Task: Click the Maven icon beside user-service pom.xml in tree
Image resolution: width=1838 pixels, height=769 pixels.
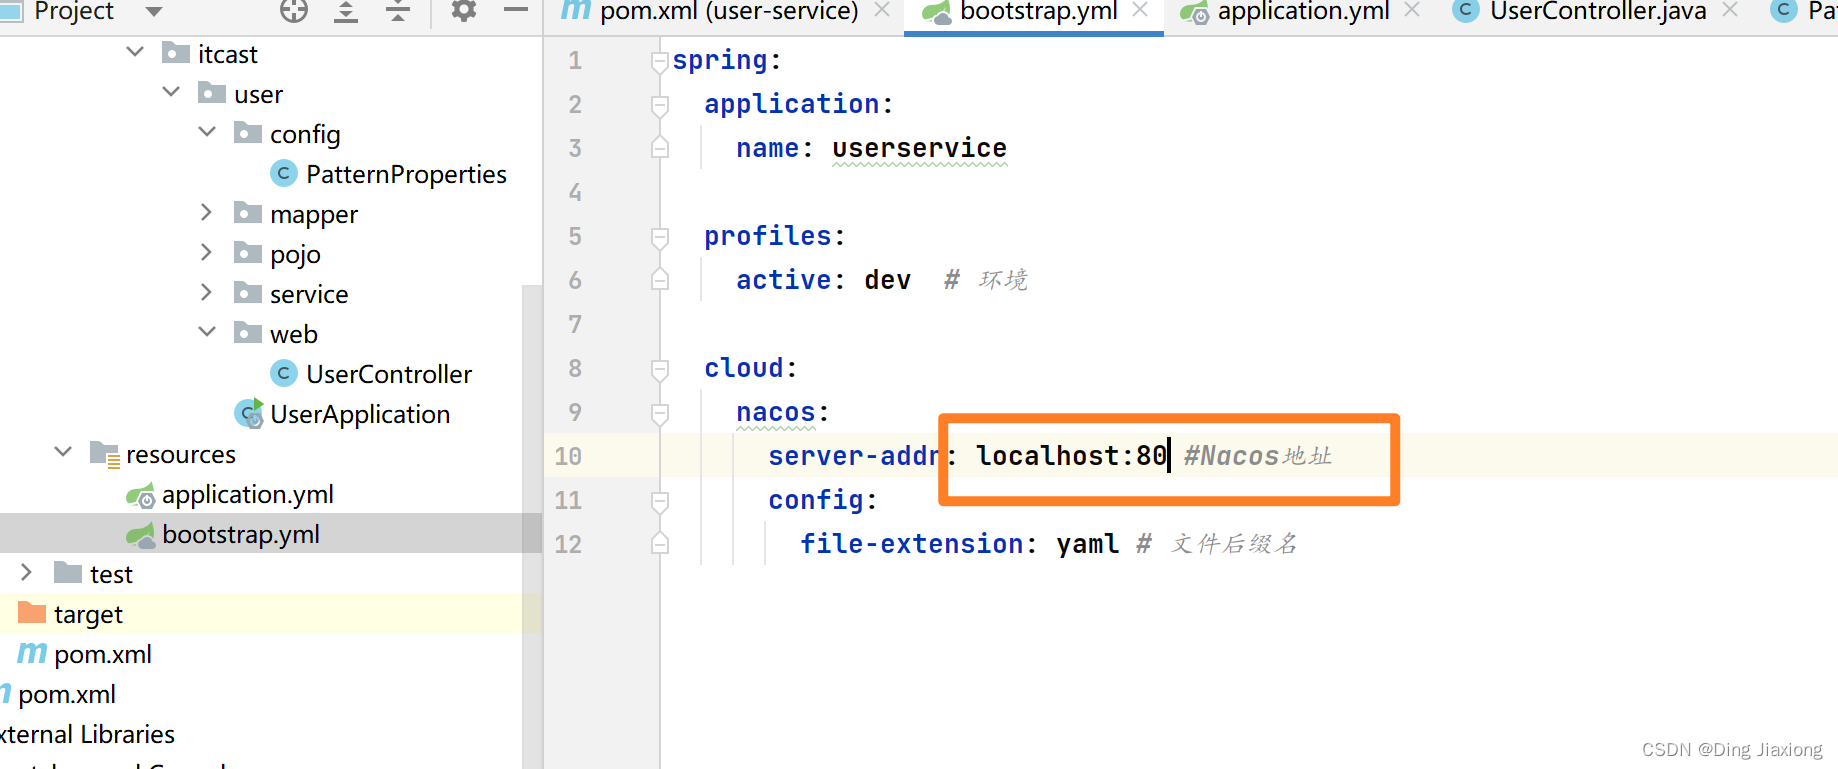Action: [x=32, y=653]
